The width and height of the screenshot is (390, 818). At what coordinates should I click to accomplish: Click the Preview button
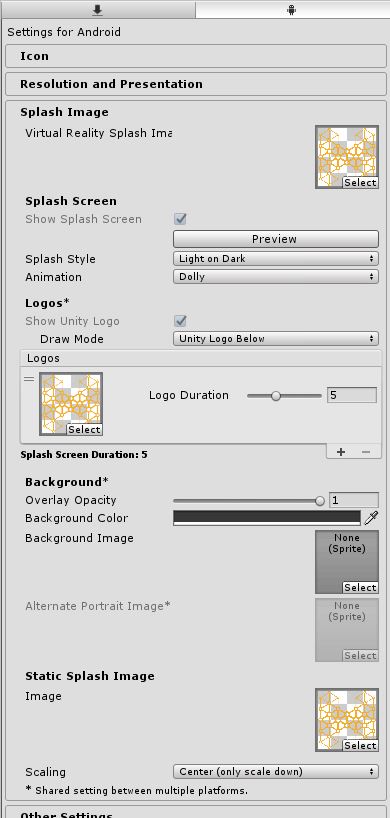tap(276, 239)
